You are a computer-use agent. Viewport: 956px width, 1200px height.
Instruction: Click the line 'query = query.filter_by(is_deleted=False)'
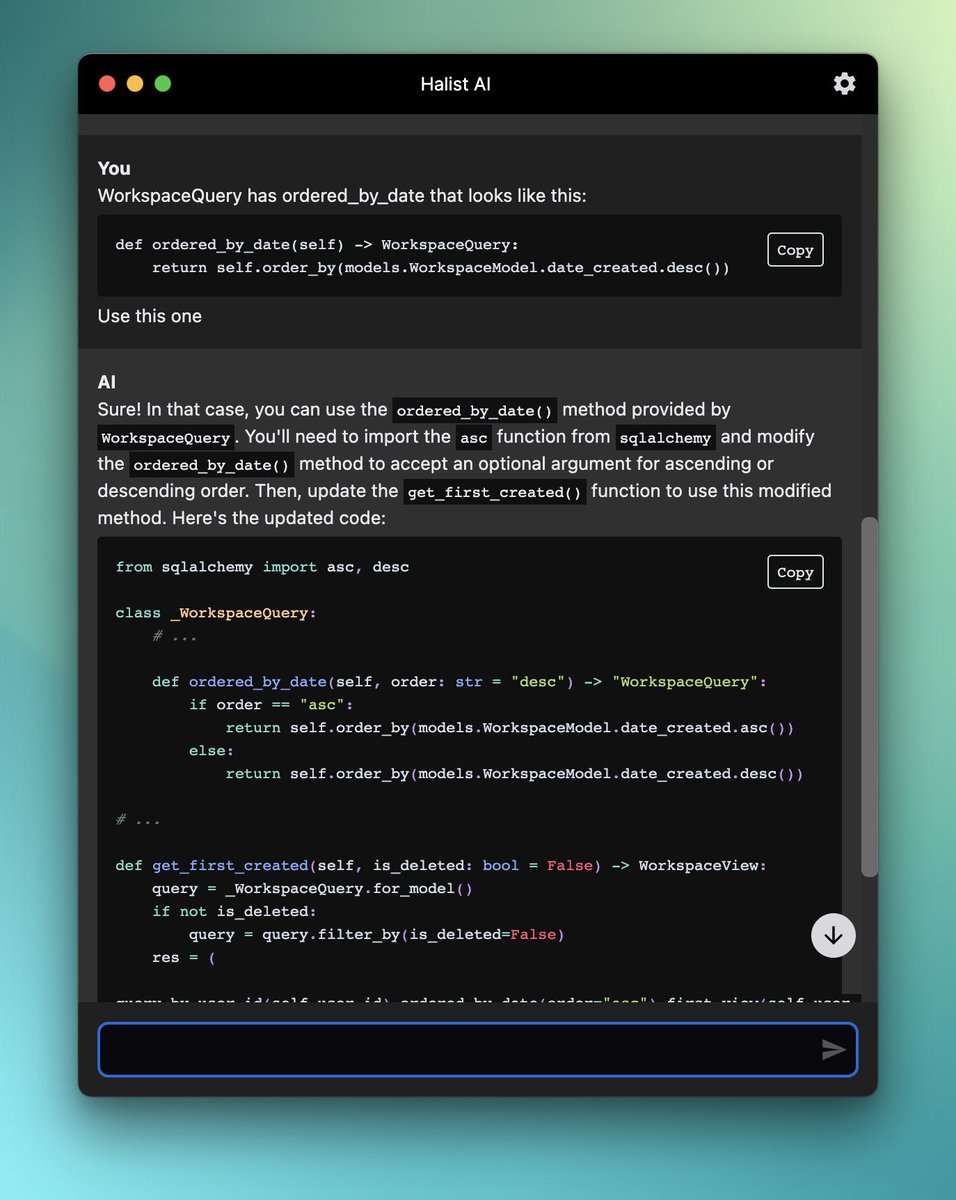[x=377, y=935]
